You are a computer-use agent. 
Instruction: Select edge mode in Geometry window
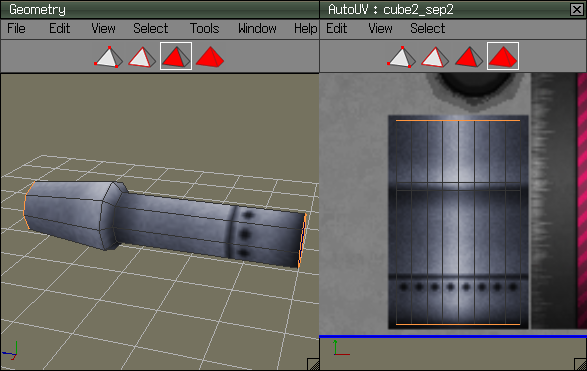142,57
